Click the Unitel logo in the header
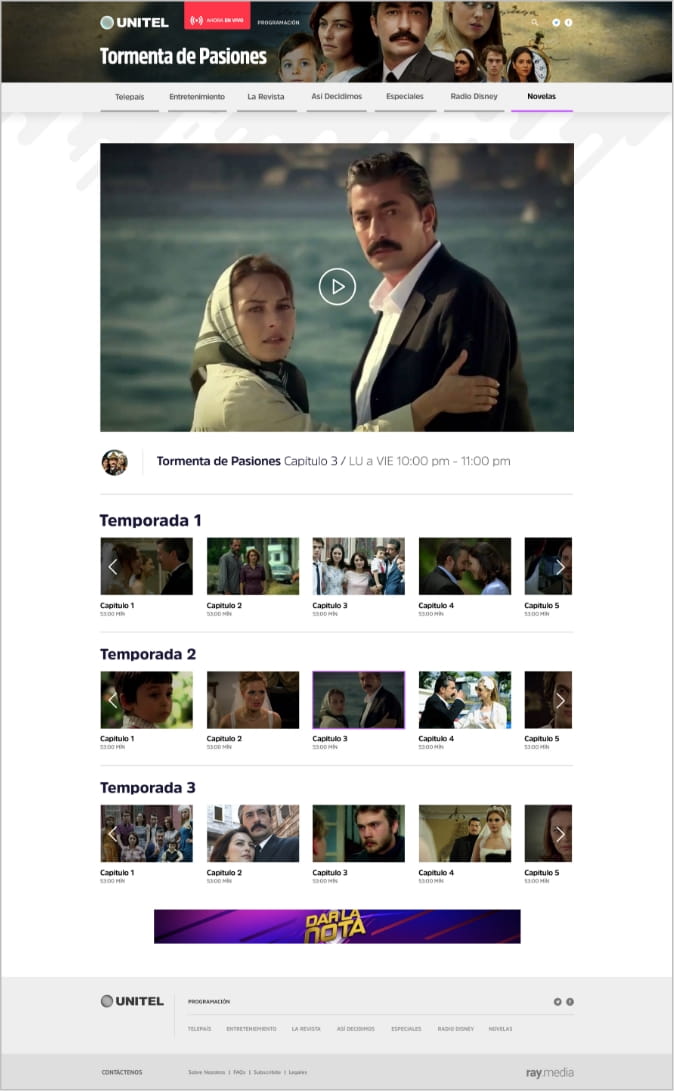Image resolution: width=674 pixels, height=1091 pixels. click(x=134, y=22)
